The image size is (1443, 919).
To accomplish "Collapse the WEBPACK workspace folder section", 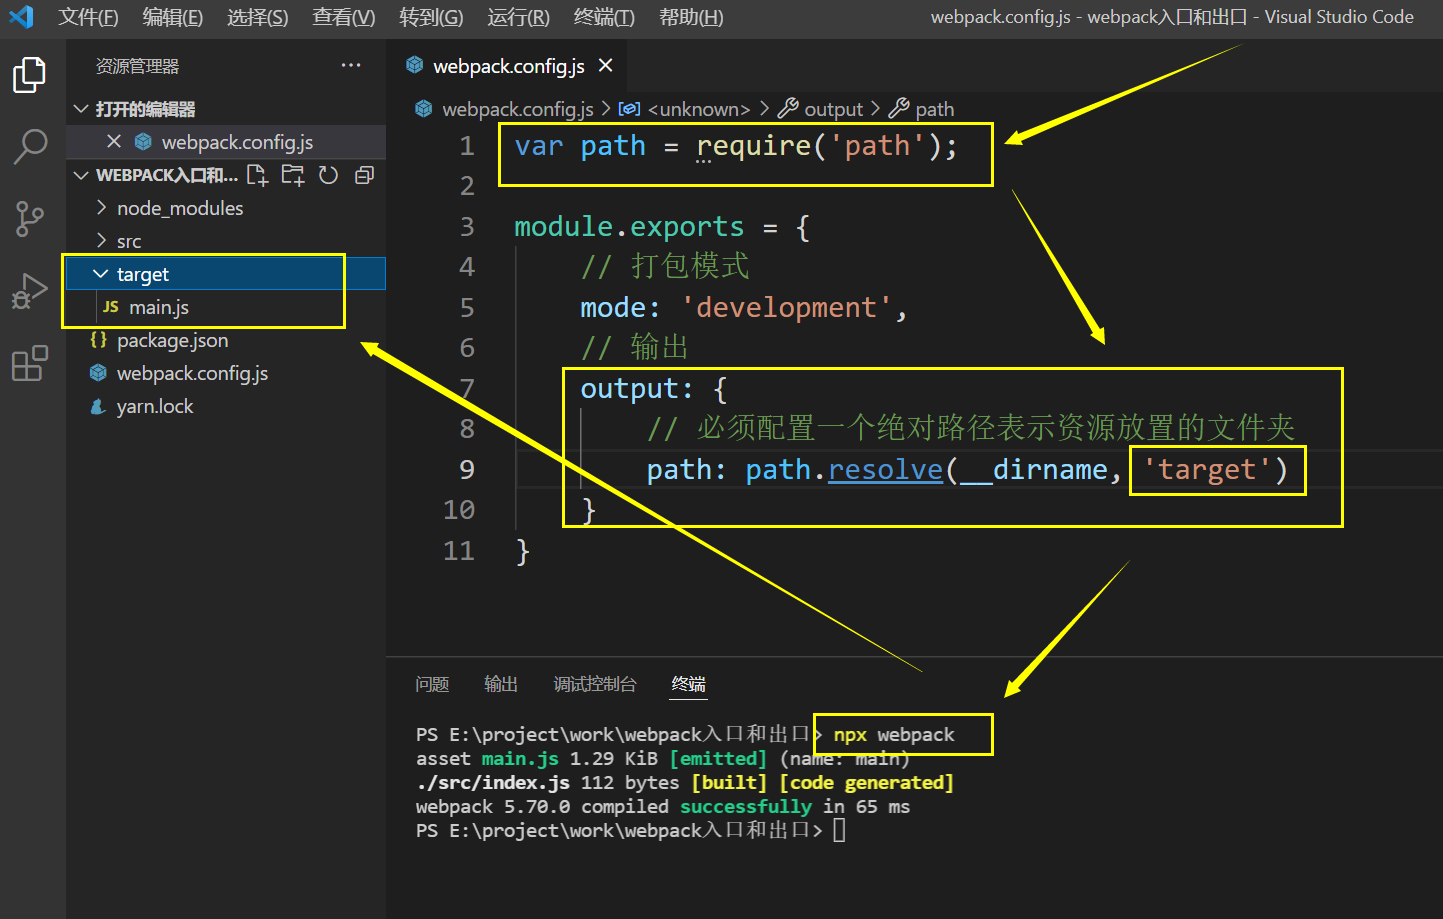I will [81, 175].
